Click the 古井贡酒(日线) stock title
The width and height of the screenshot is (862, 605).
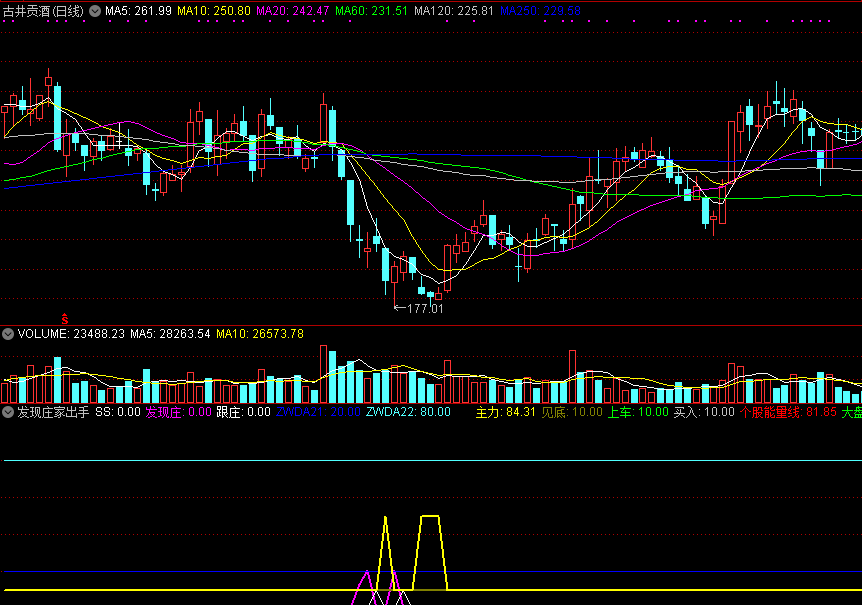[43, 11]
